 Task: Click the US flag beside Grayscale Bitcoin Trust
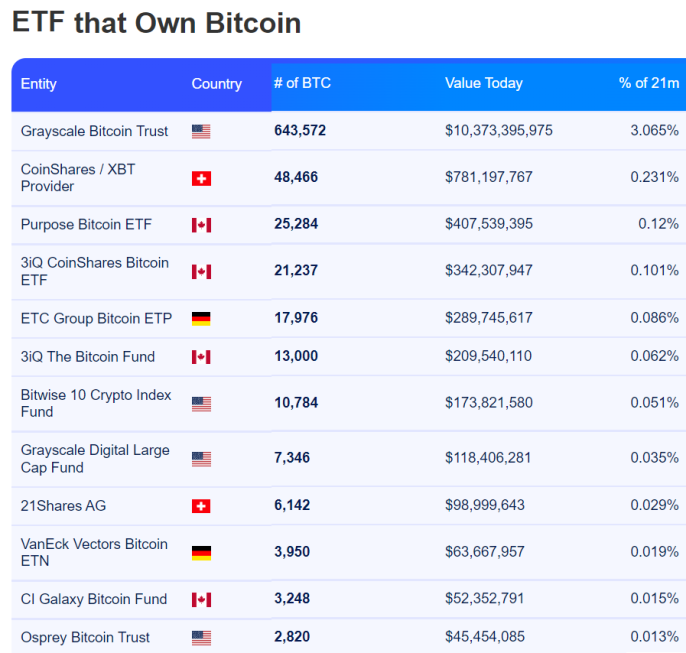[201, 131]
